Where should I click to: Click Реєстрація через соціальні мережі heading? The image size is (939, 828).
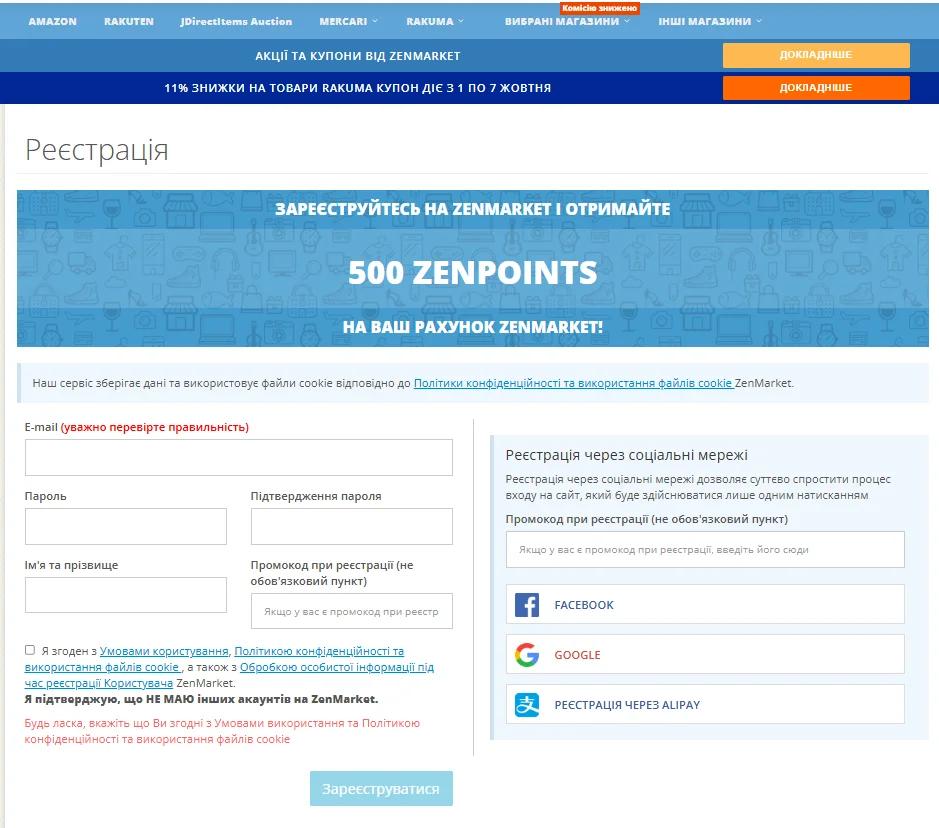tap(626, 455)
